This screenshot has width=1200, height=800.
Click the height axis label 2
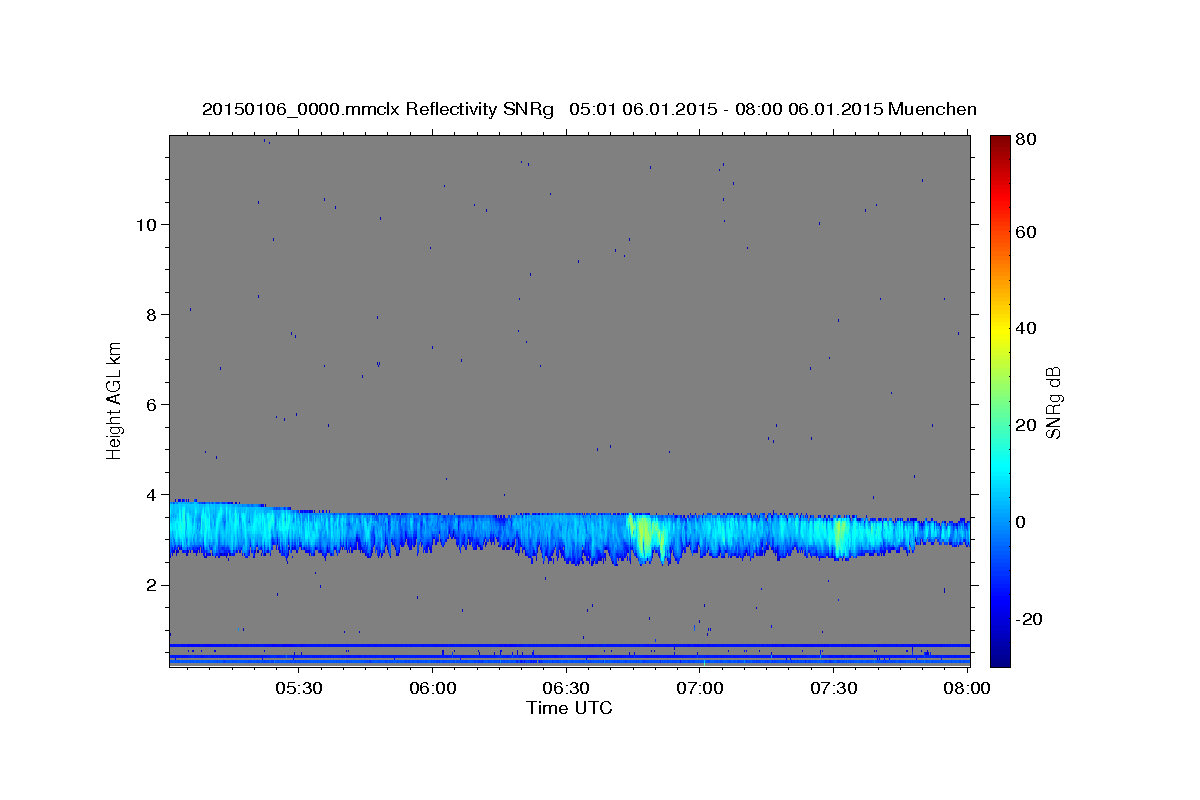151,585
